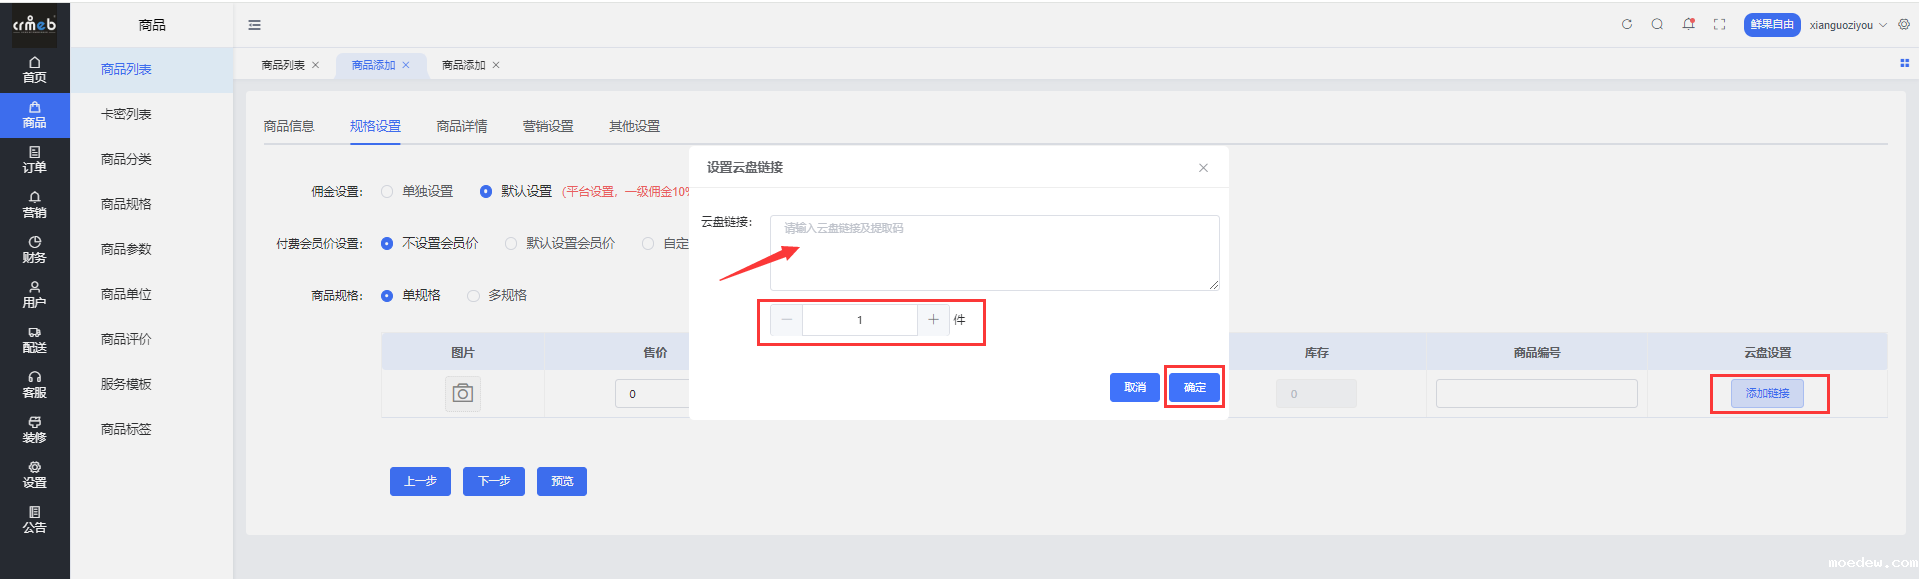Click the camera icon to upload image
The height and width of the screenshot is (579, 1919).
click(462, 394)
